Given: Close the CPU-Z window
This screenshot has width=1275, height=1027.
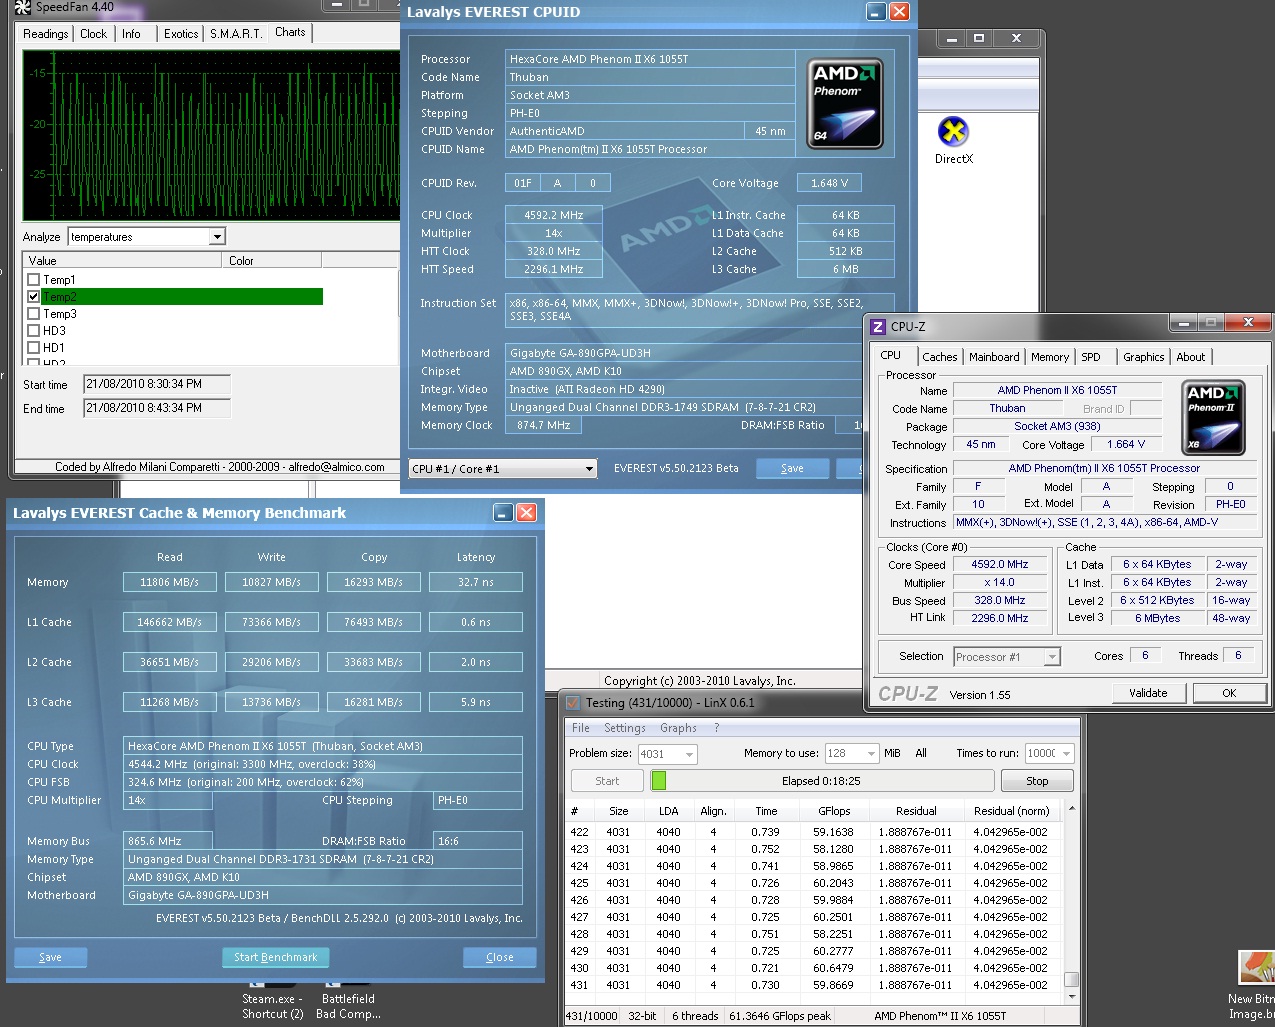Looking at the screenshot, I should pos(1247,322).
